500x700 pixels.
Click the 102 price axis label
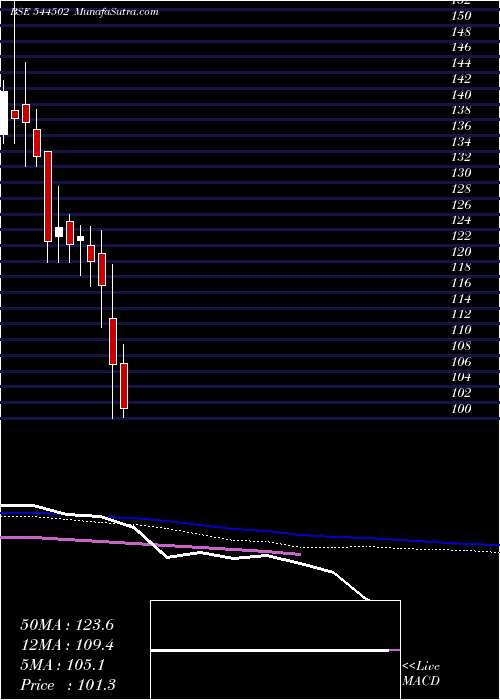click(x=461, y=392)
